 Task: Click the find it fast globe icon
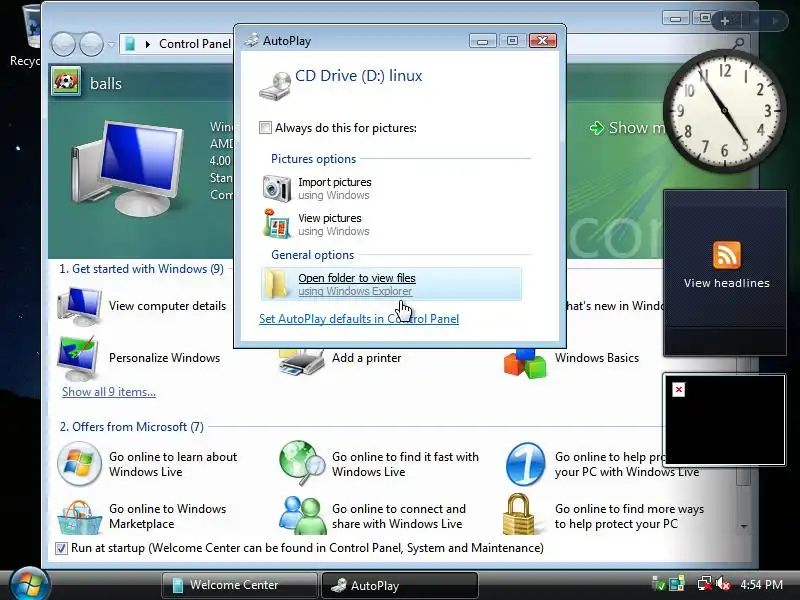point(302,463)
